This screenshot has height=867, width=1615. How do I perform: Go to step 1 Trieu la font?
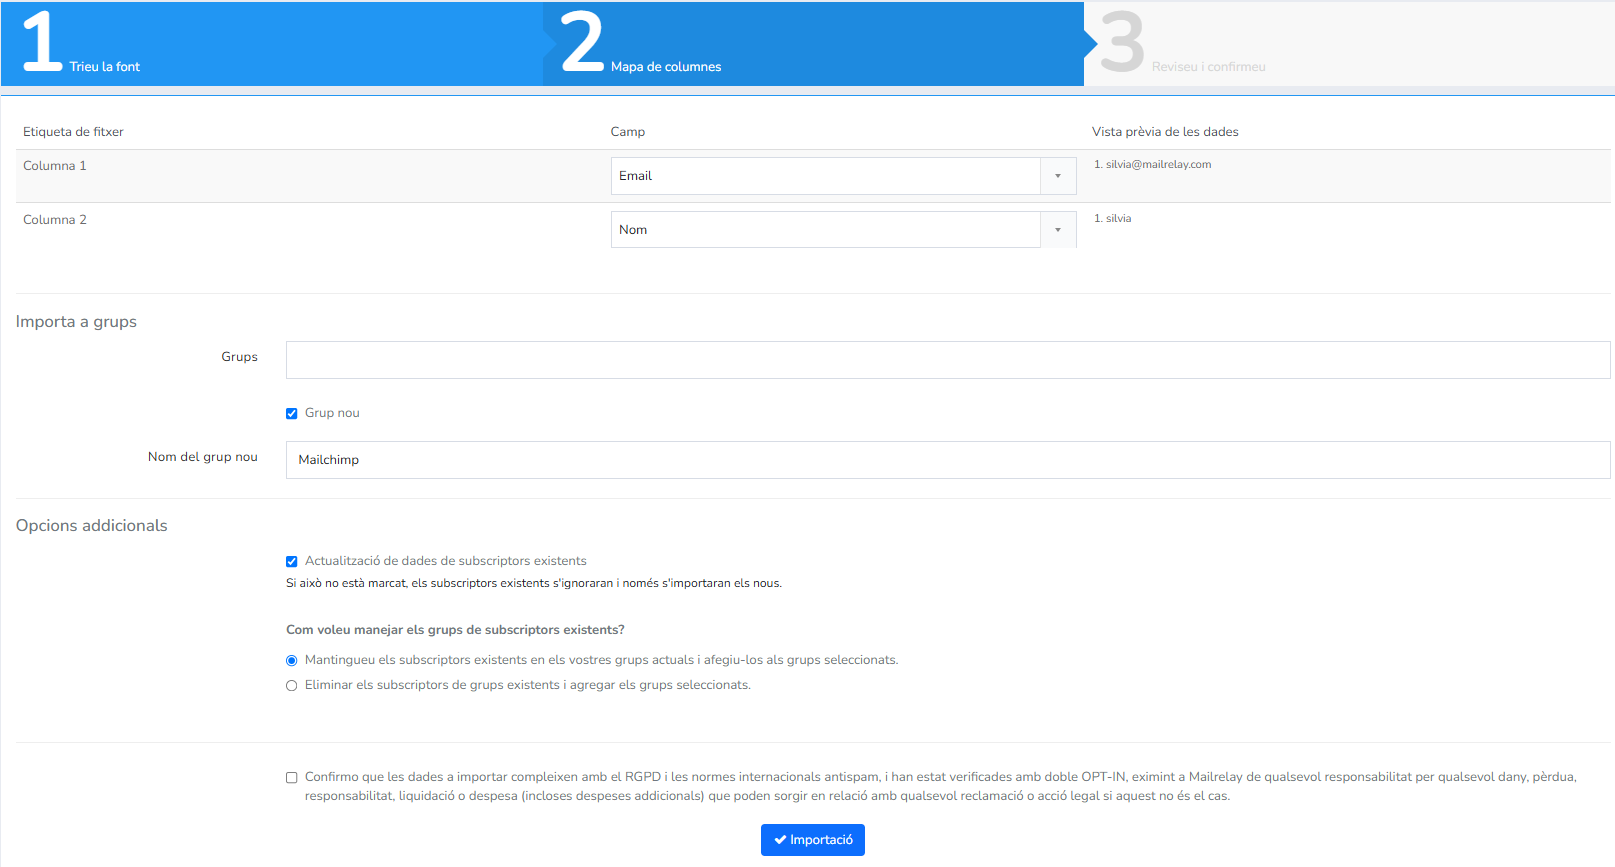pos(272,44)
